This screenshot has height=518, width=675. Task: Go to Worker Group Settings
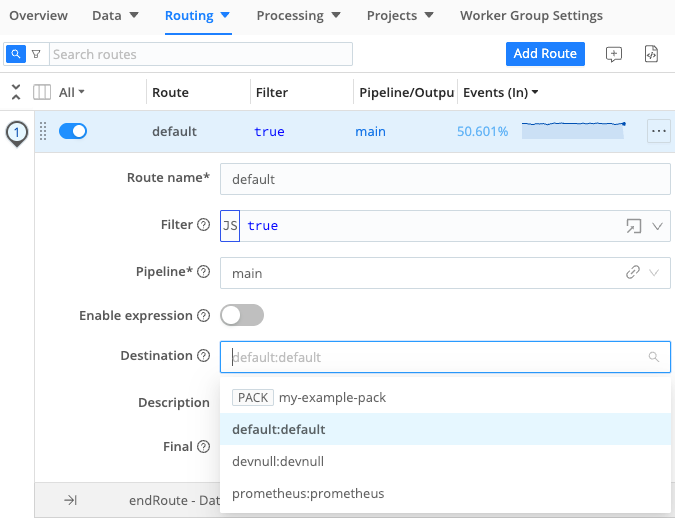[531, 16]
